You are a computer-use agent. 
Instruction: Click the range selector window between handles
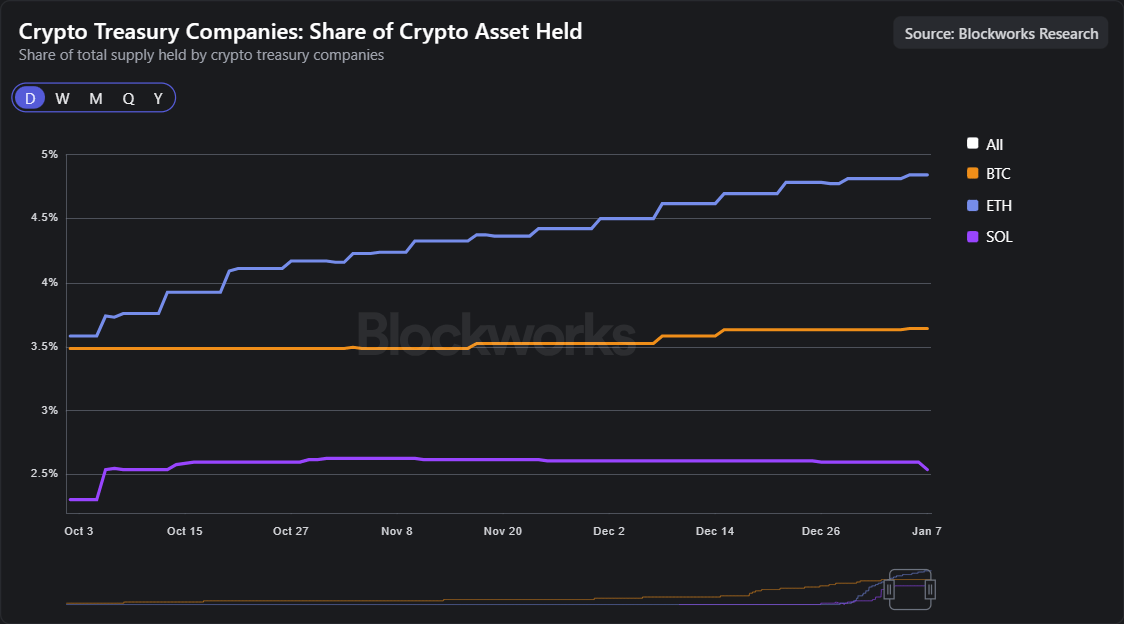pos(911,590)
